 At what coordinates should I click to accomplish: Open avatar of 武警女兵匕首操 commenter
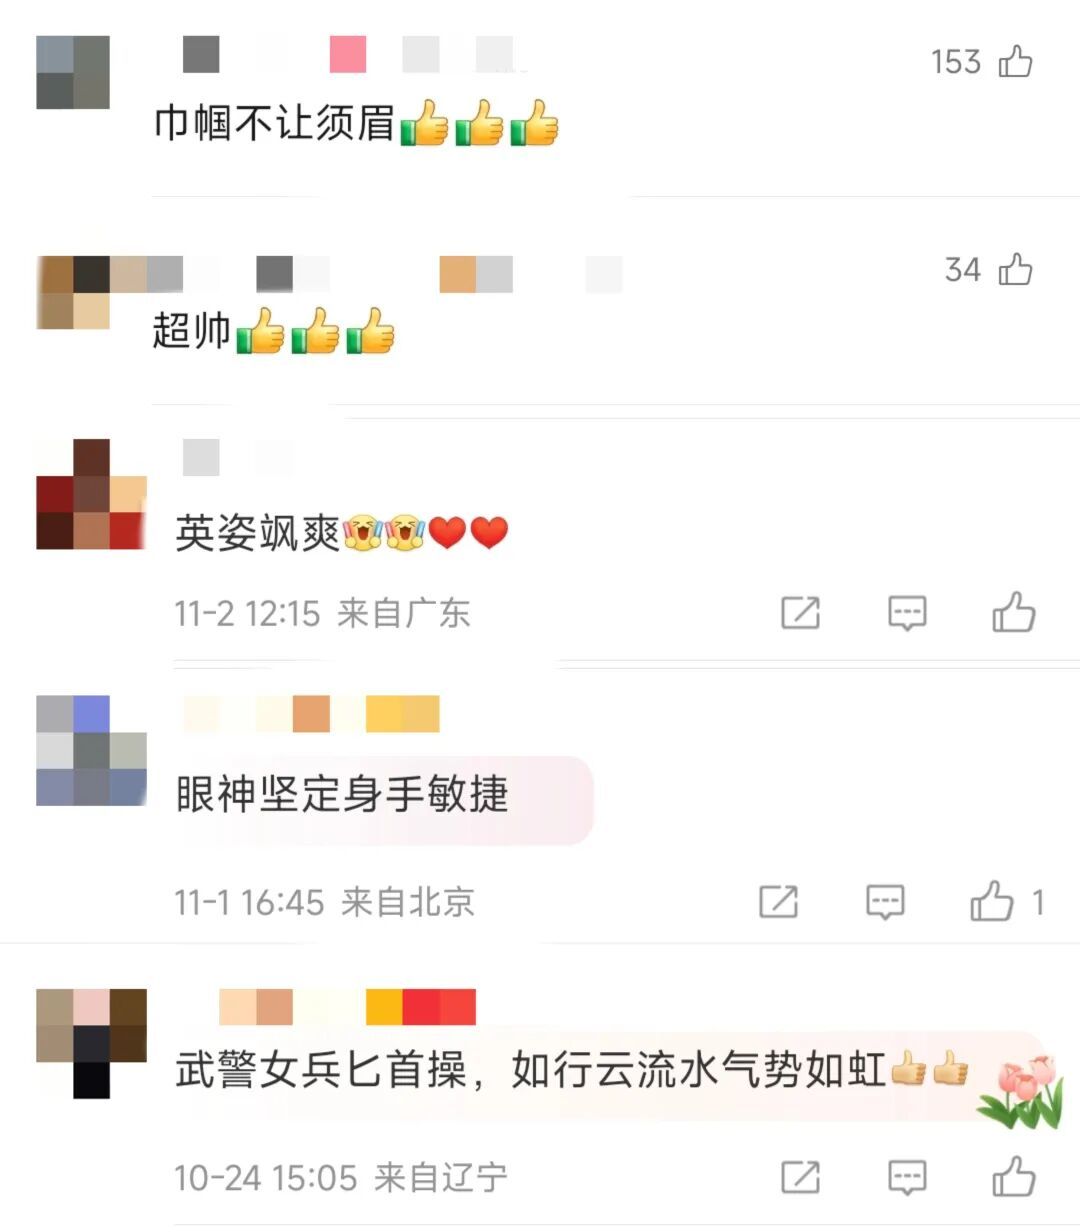tap(91, 1043)
